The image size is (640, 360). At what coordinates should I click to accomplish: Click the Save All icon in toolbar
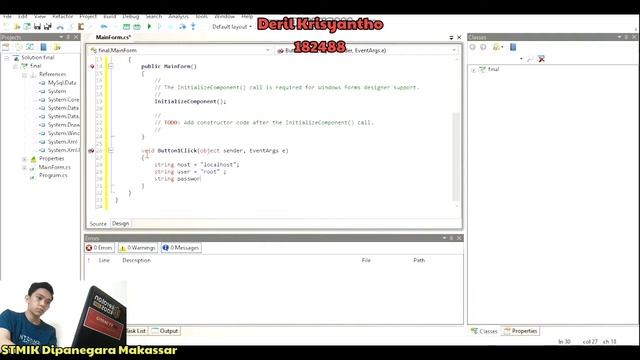pos(48,27)
